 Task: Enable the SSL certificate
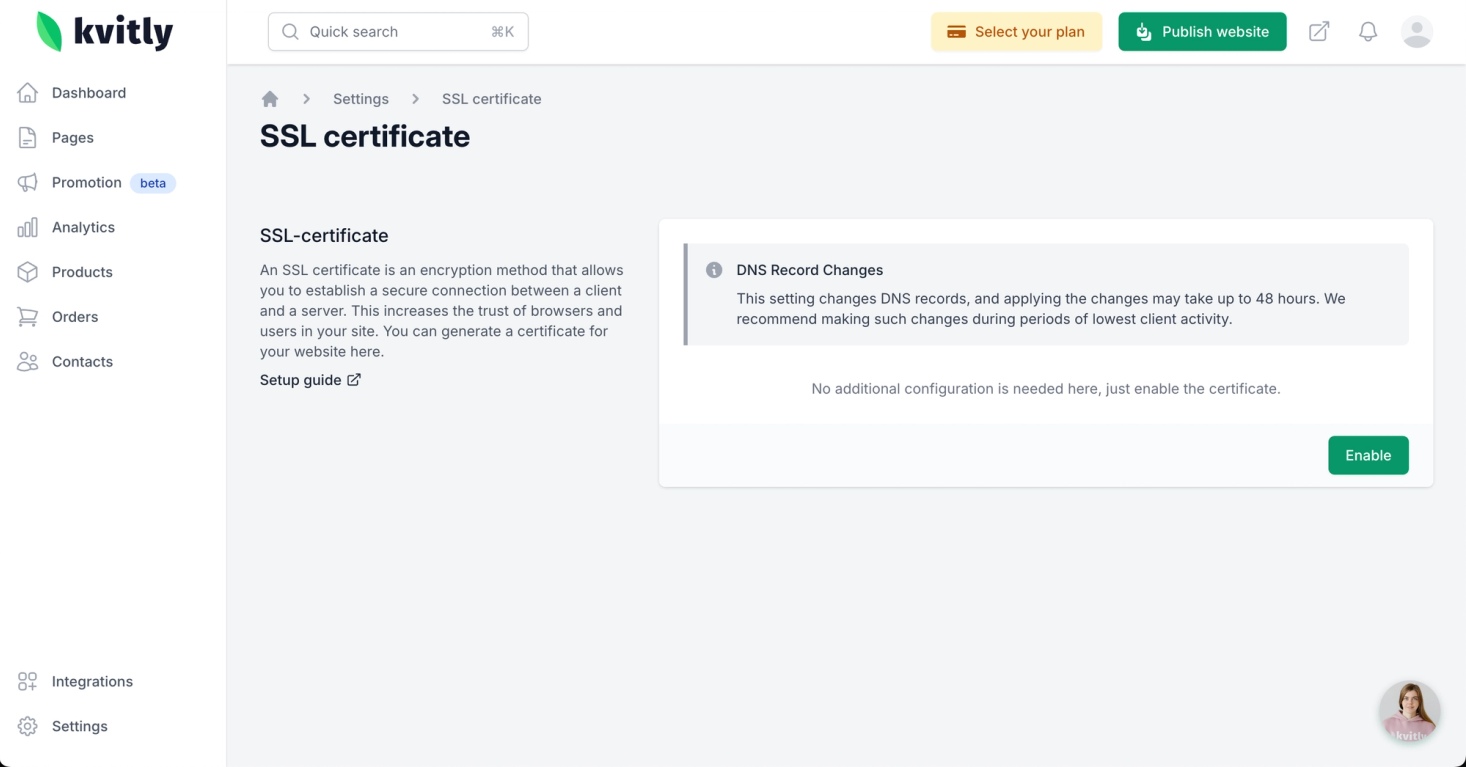coord(1368,455)
